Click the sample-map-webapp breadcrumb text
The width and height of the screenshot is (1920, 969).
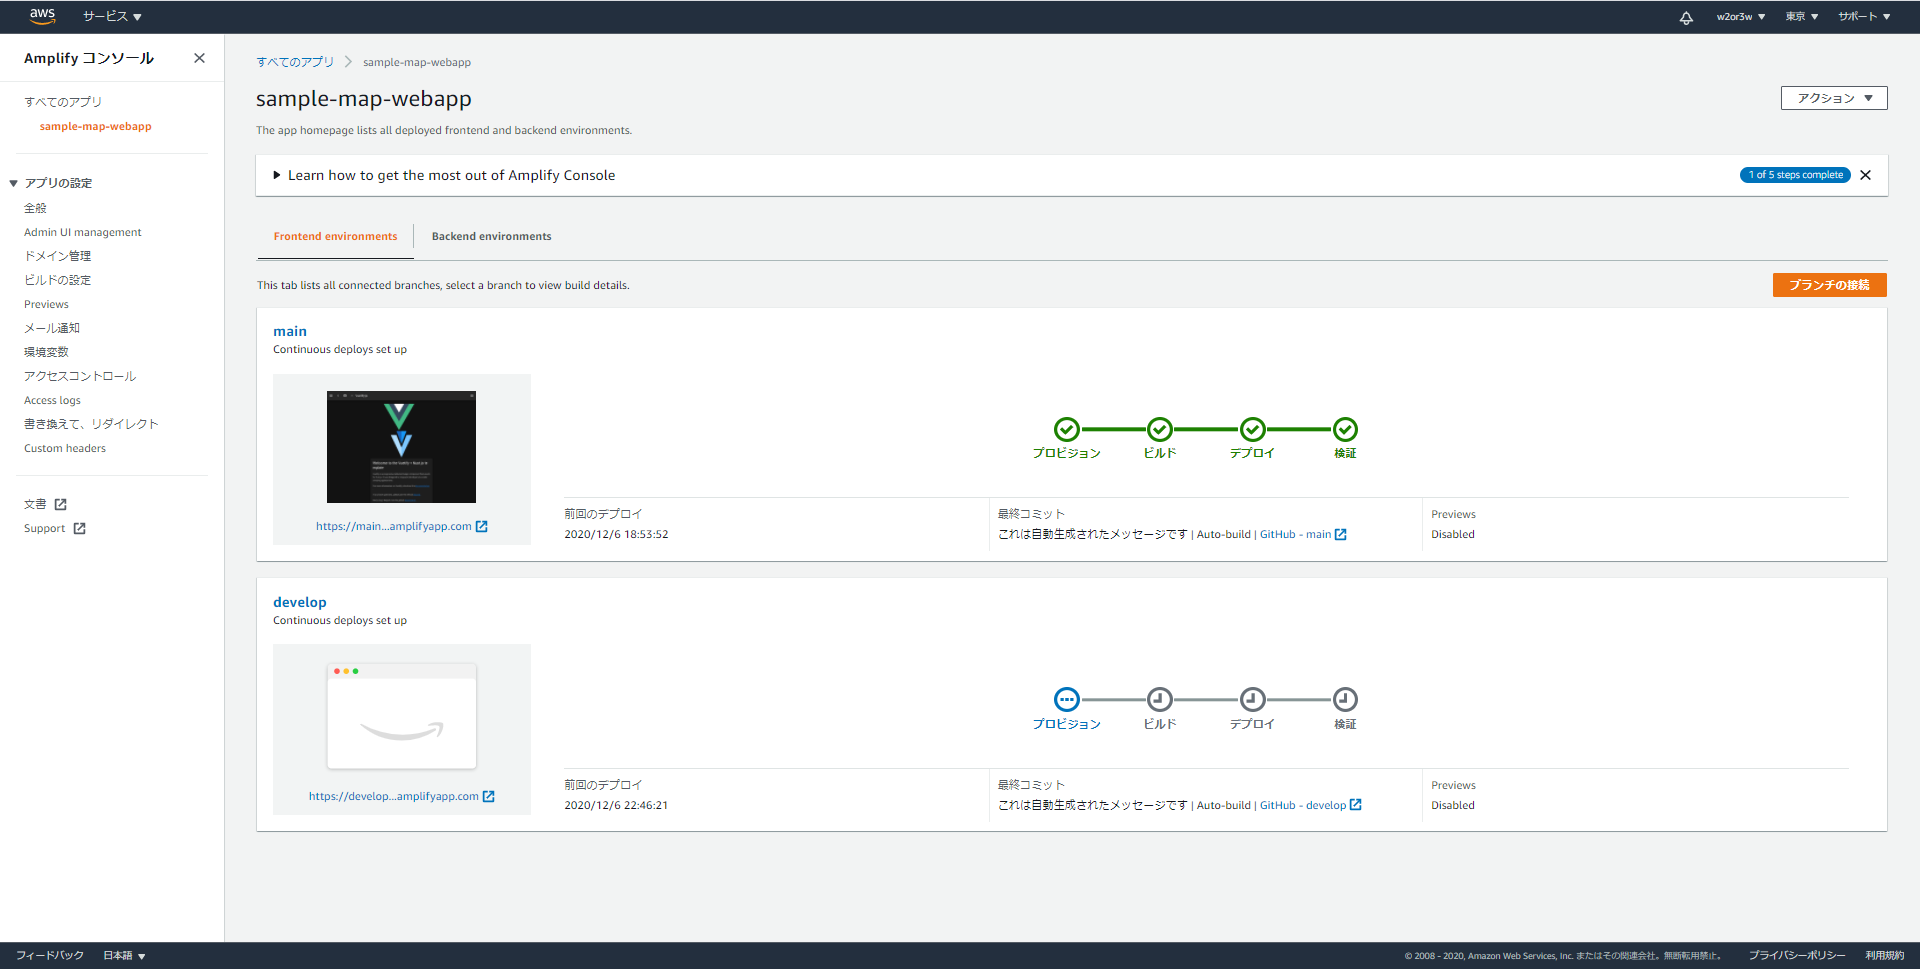coord(417,62)
